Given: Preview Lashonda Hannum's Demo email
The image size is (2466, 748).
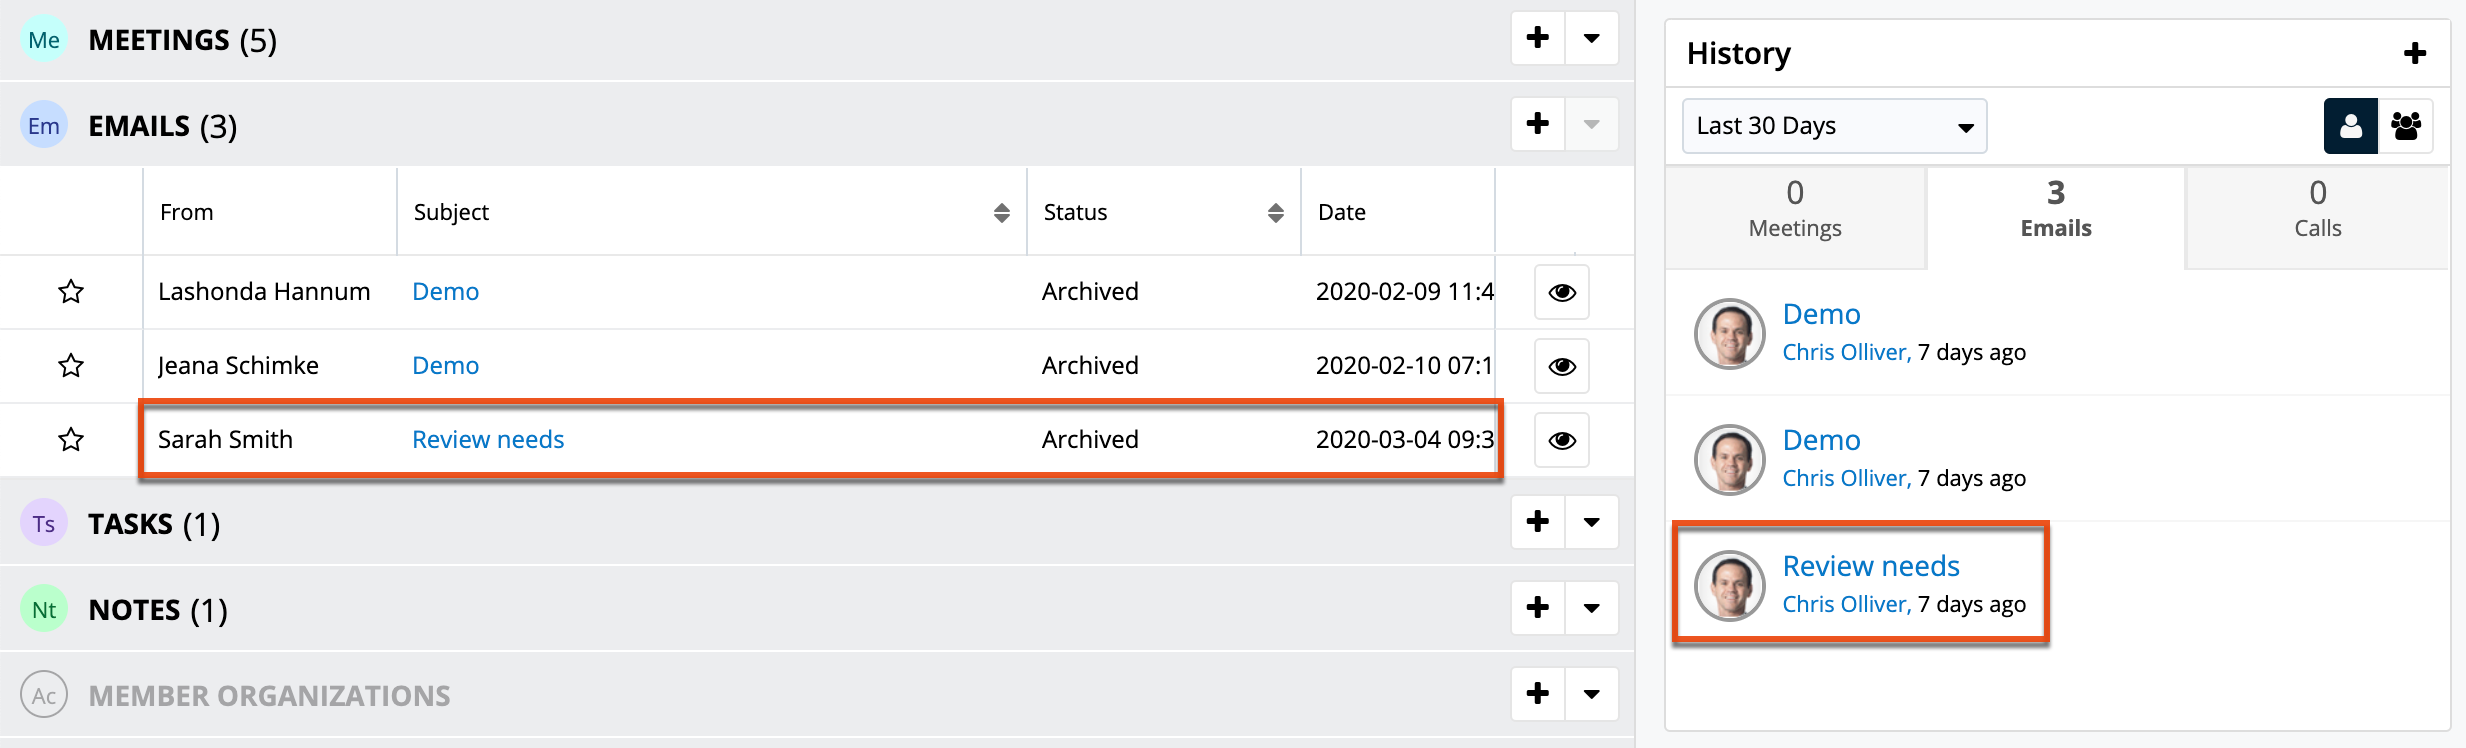Looking at the screenshot, I should (x=1562, y=291).
